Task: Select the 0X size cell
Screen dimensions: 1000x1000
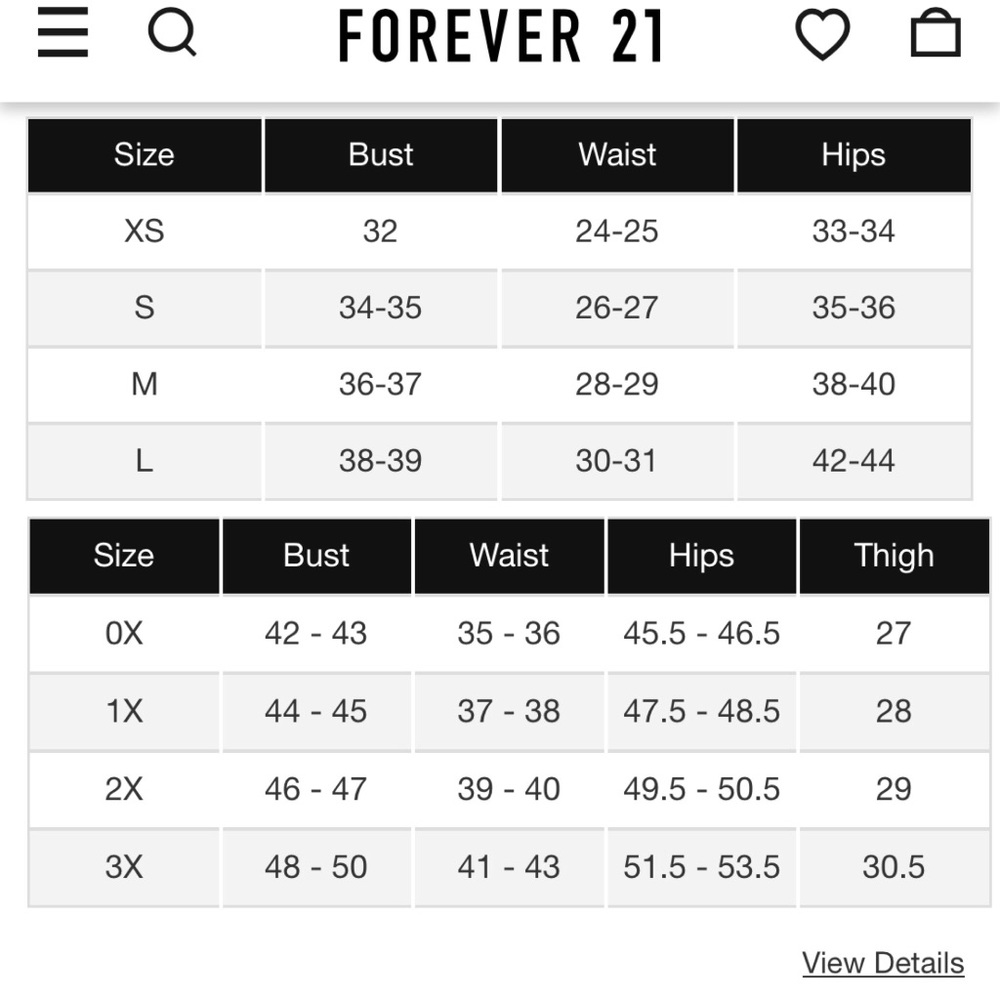Action: click(x=124, y=633)
